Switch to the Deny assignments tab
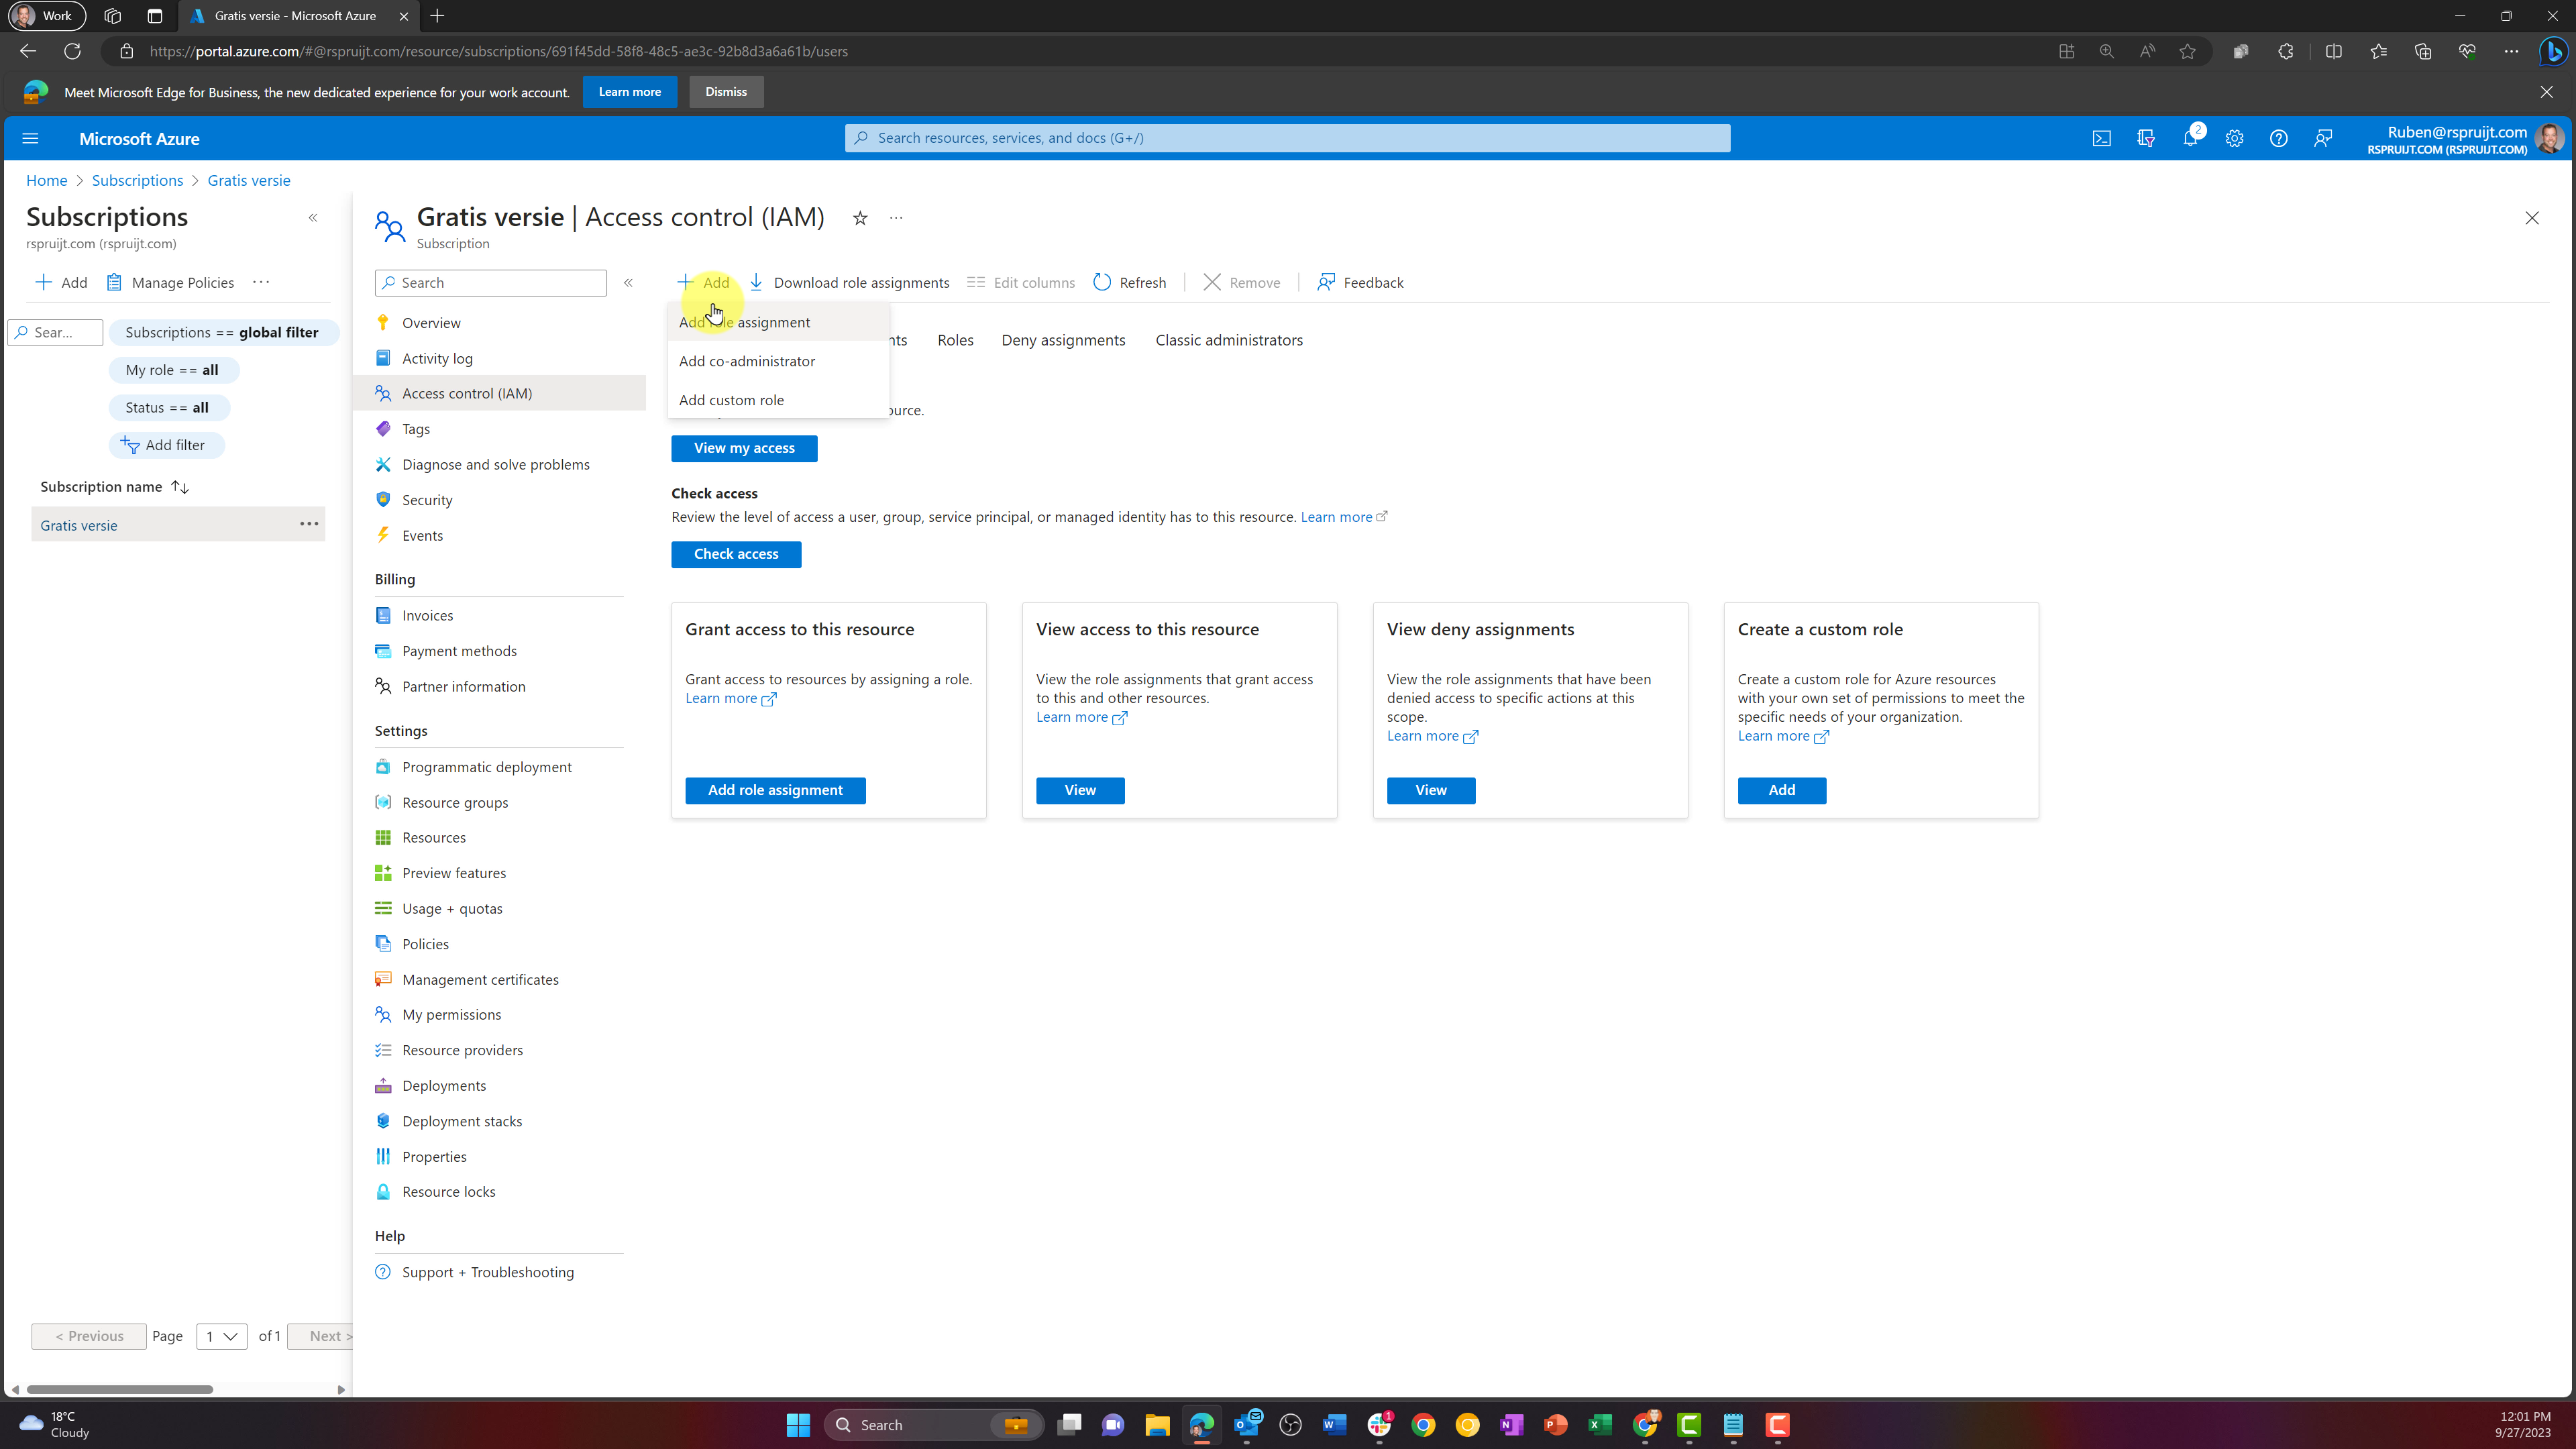This screenshot has height=1449, width=2576. click(1063, 340)
